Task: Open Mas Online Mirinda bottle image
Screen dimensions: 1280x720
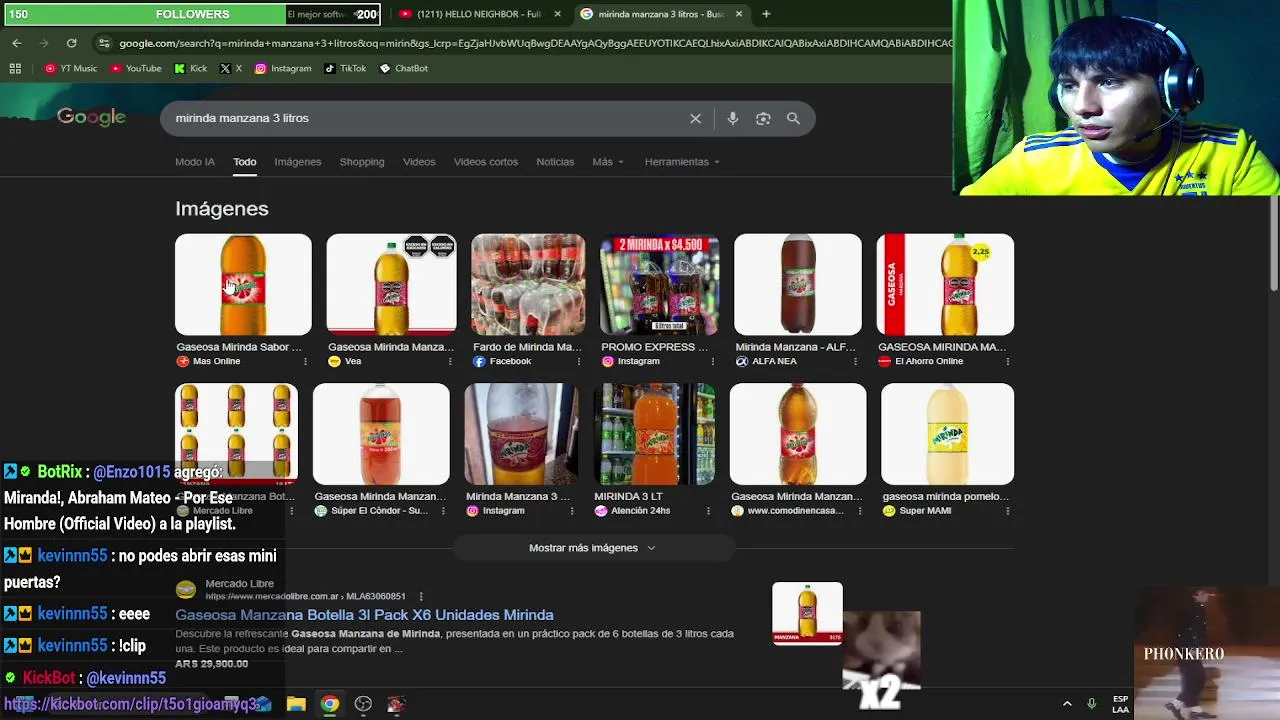Action: click(x=243, y=284)
